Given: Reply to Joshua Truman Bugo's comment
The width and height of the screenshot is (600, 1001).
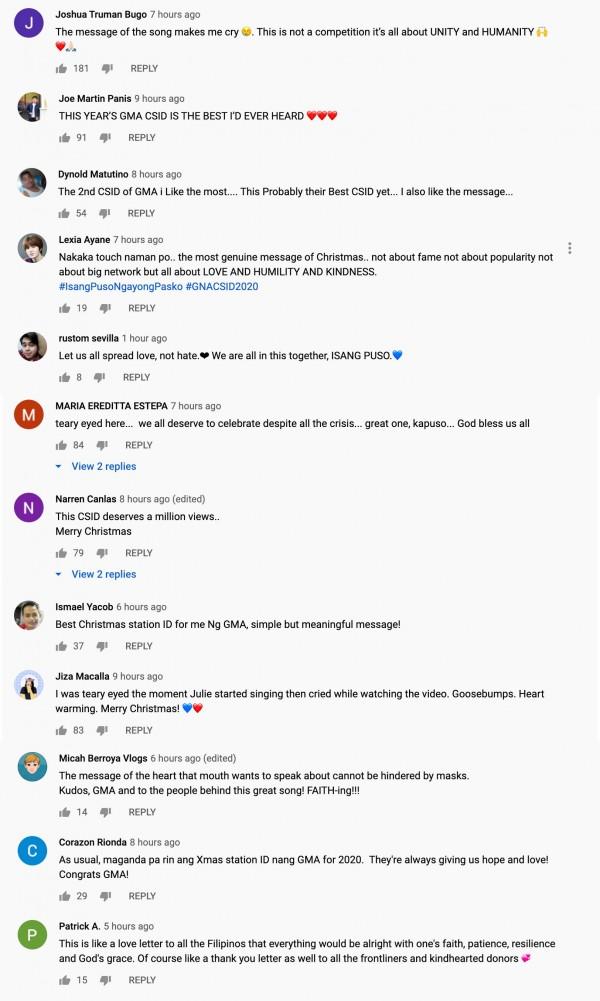Looking at the screenshot, I should pos(144,69).
